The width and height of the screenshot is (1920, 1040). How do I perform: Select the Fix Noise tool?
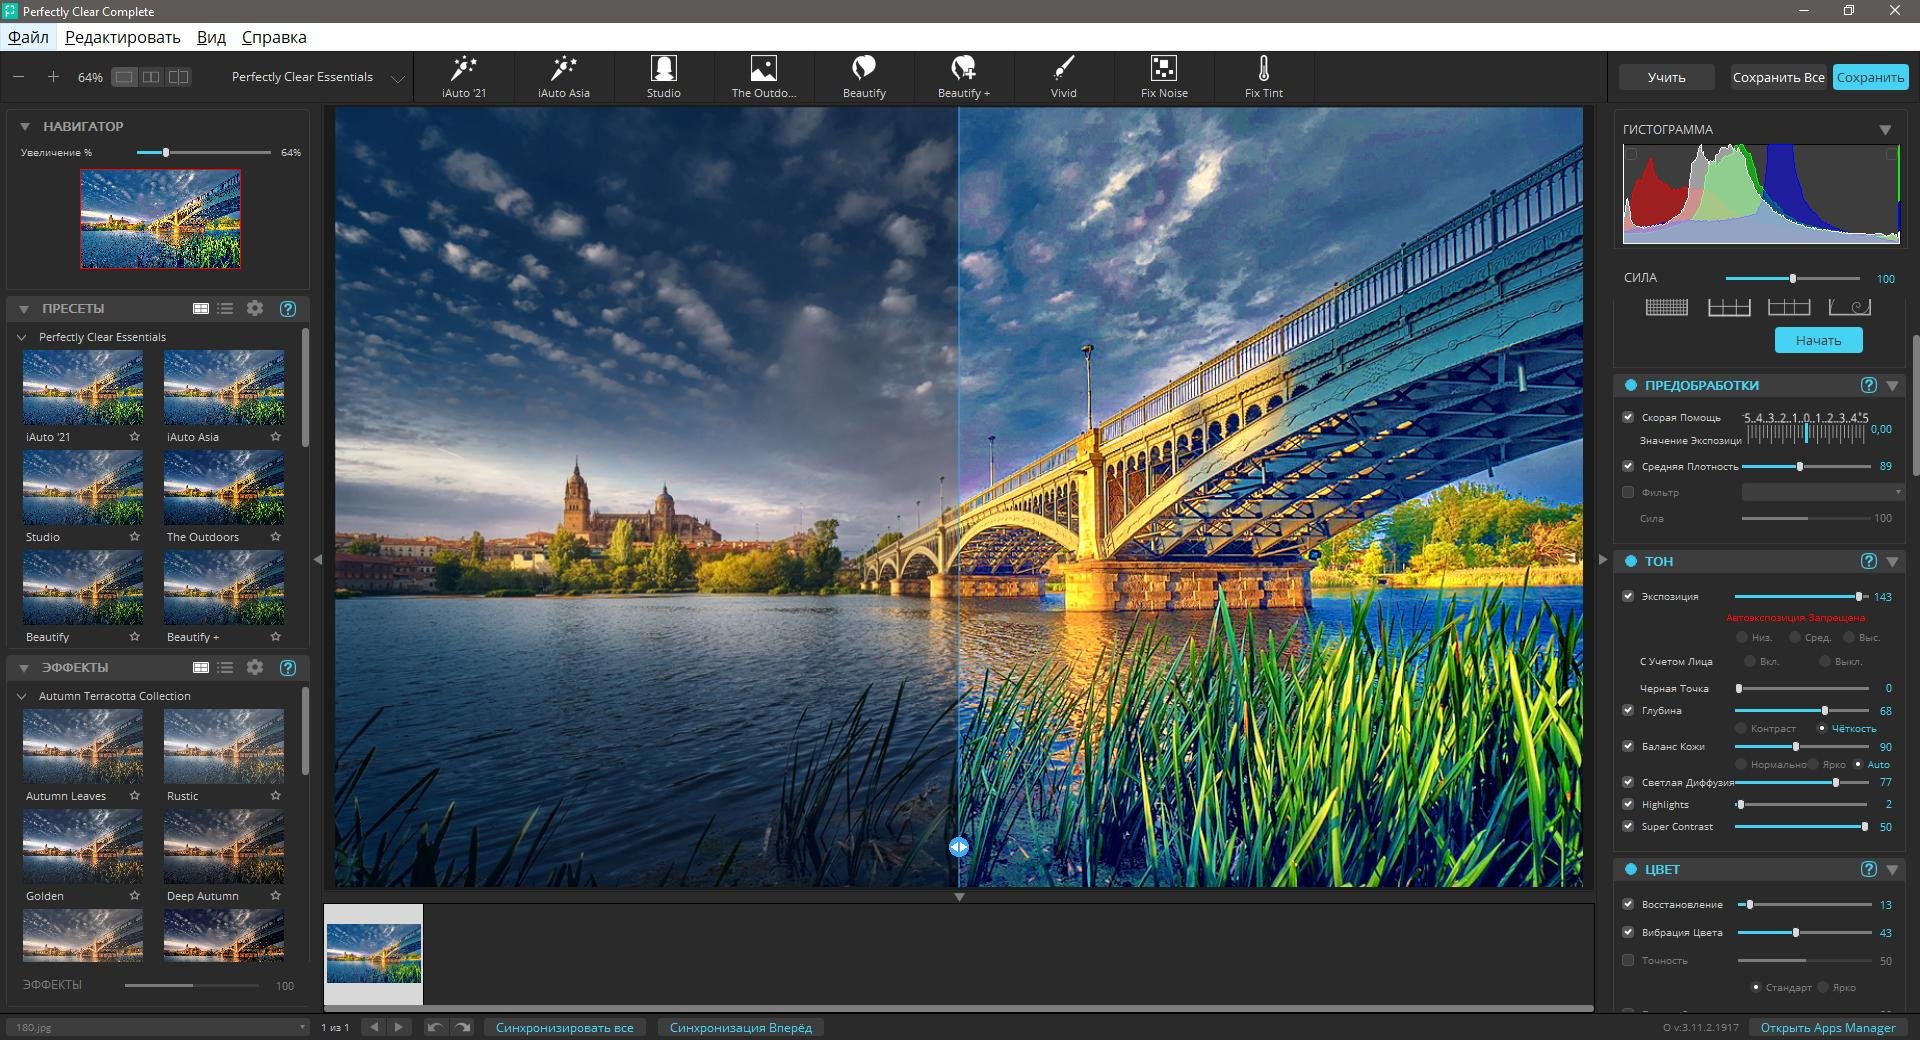[1164, 77]
